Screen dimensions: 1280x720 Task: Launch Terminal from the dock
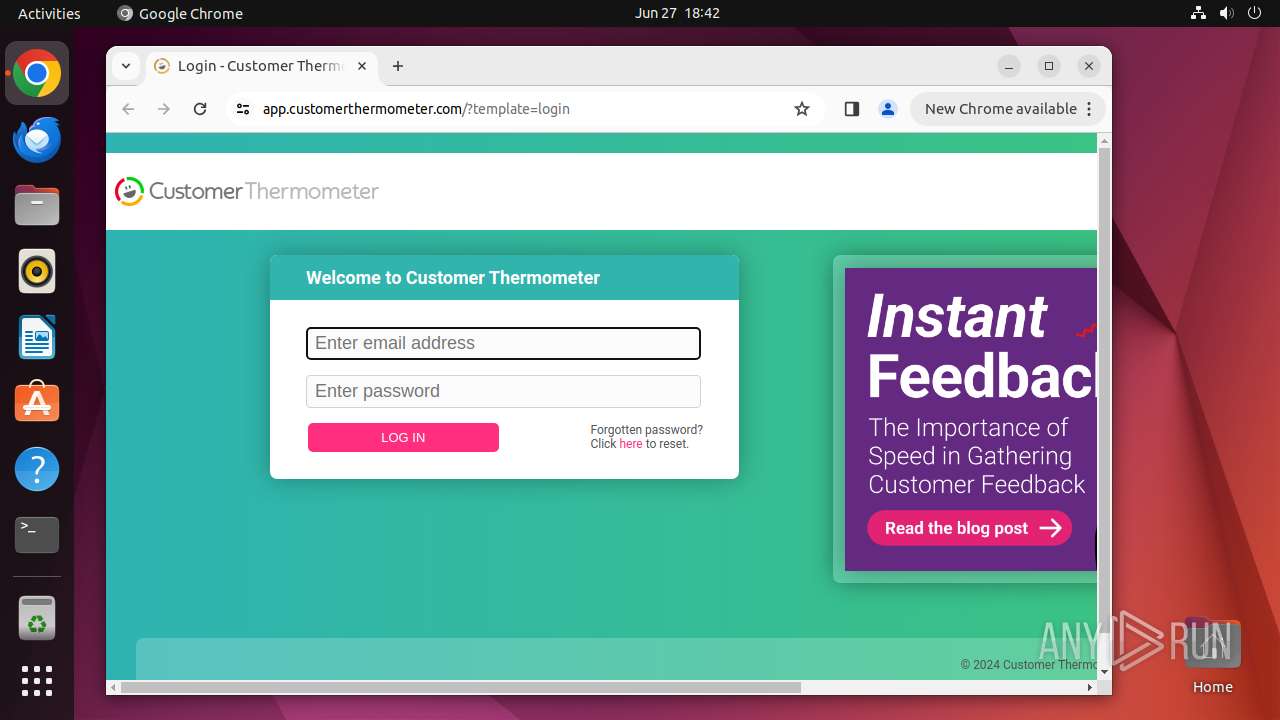37,535
